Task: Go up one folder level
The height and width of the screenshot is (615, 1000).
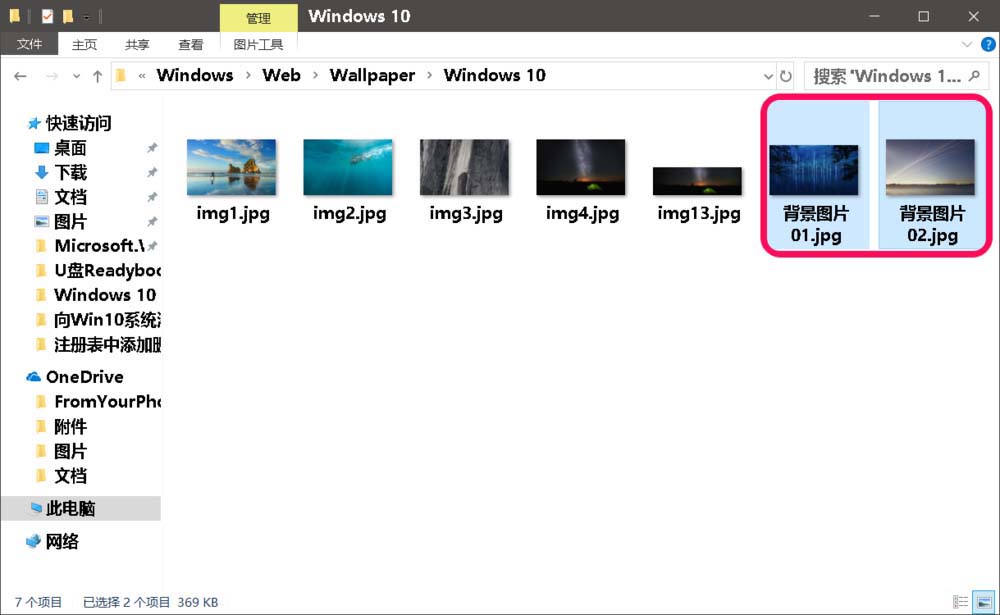Action: click(98, 76)
